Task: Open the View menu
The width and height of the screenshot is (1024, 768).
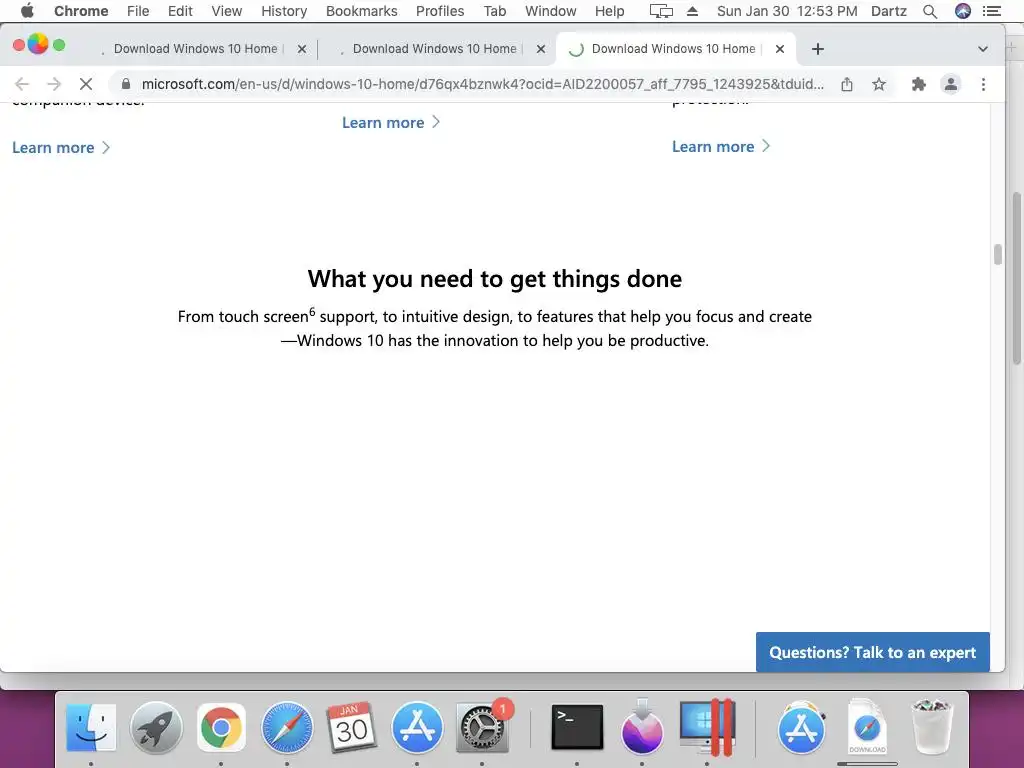Action: [x=227, y=11]
